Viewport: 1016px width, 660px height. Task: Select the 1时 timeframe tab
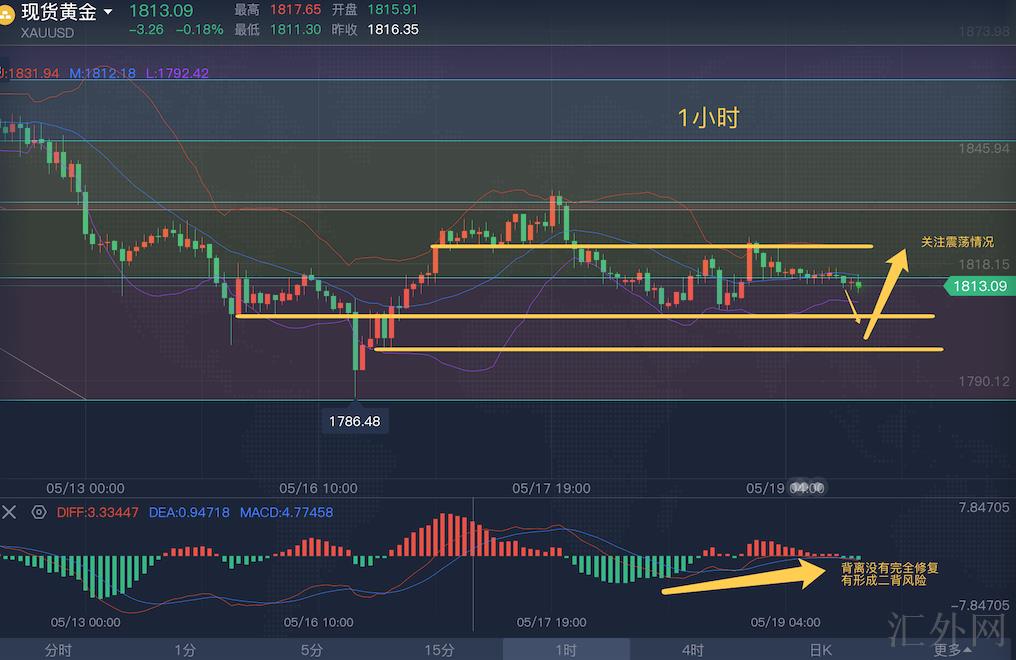point(566,650)
